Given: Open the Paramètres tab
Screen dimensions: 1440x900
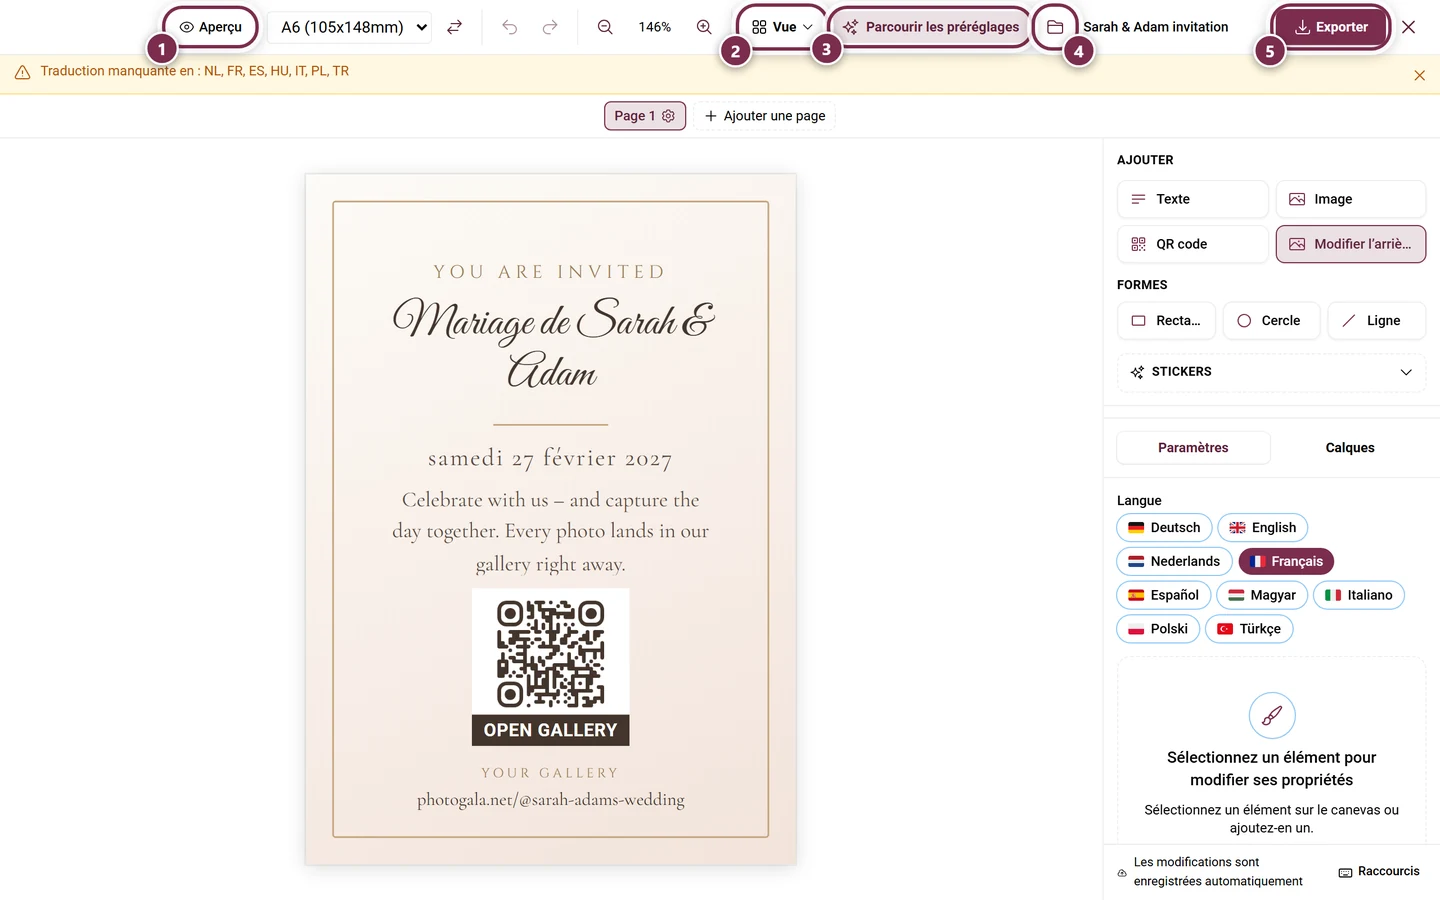Looking at the screenshot, I should pyautogui.click(x=1193, y=448).
